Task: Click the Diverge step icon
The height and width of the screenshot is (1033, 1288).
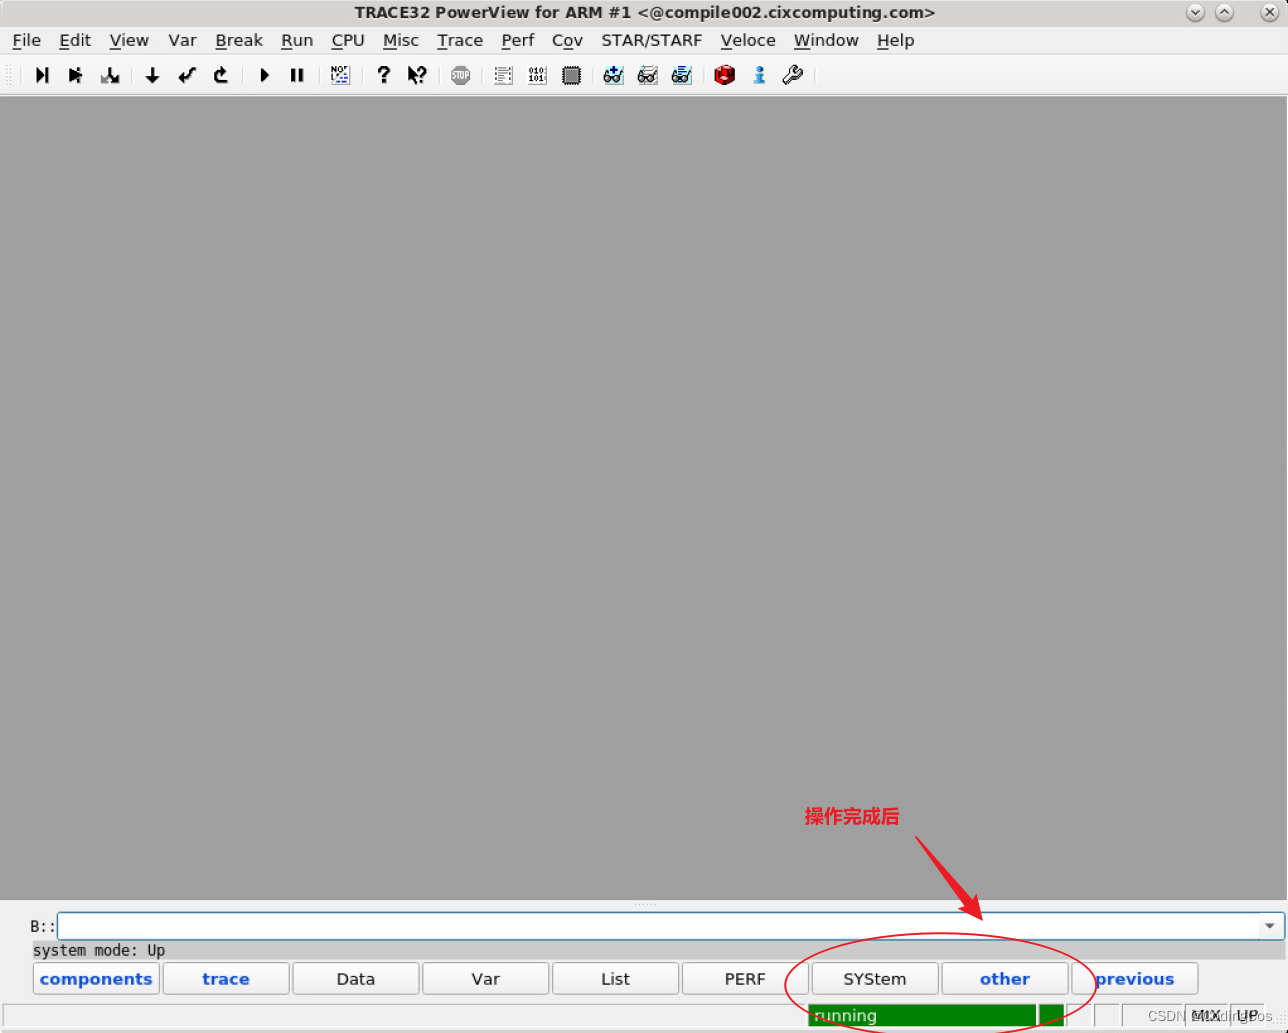Action: pos(110,75)
